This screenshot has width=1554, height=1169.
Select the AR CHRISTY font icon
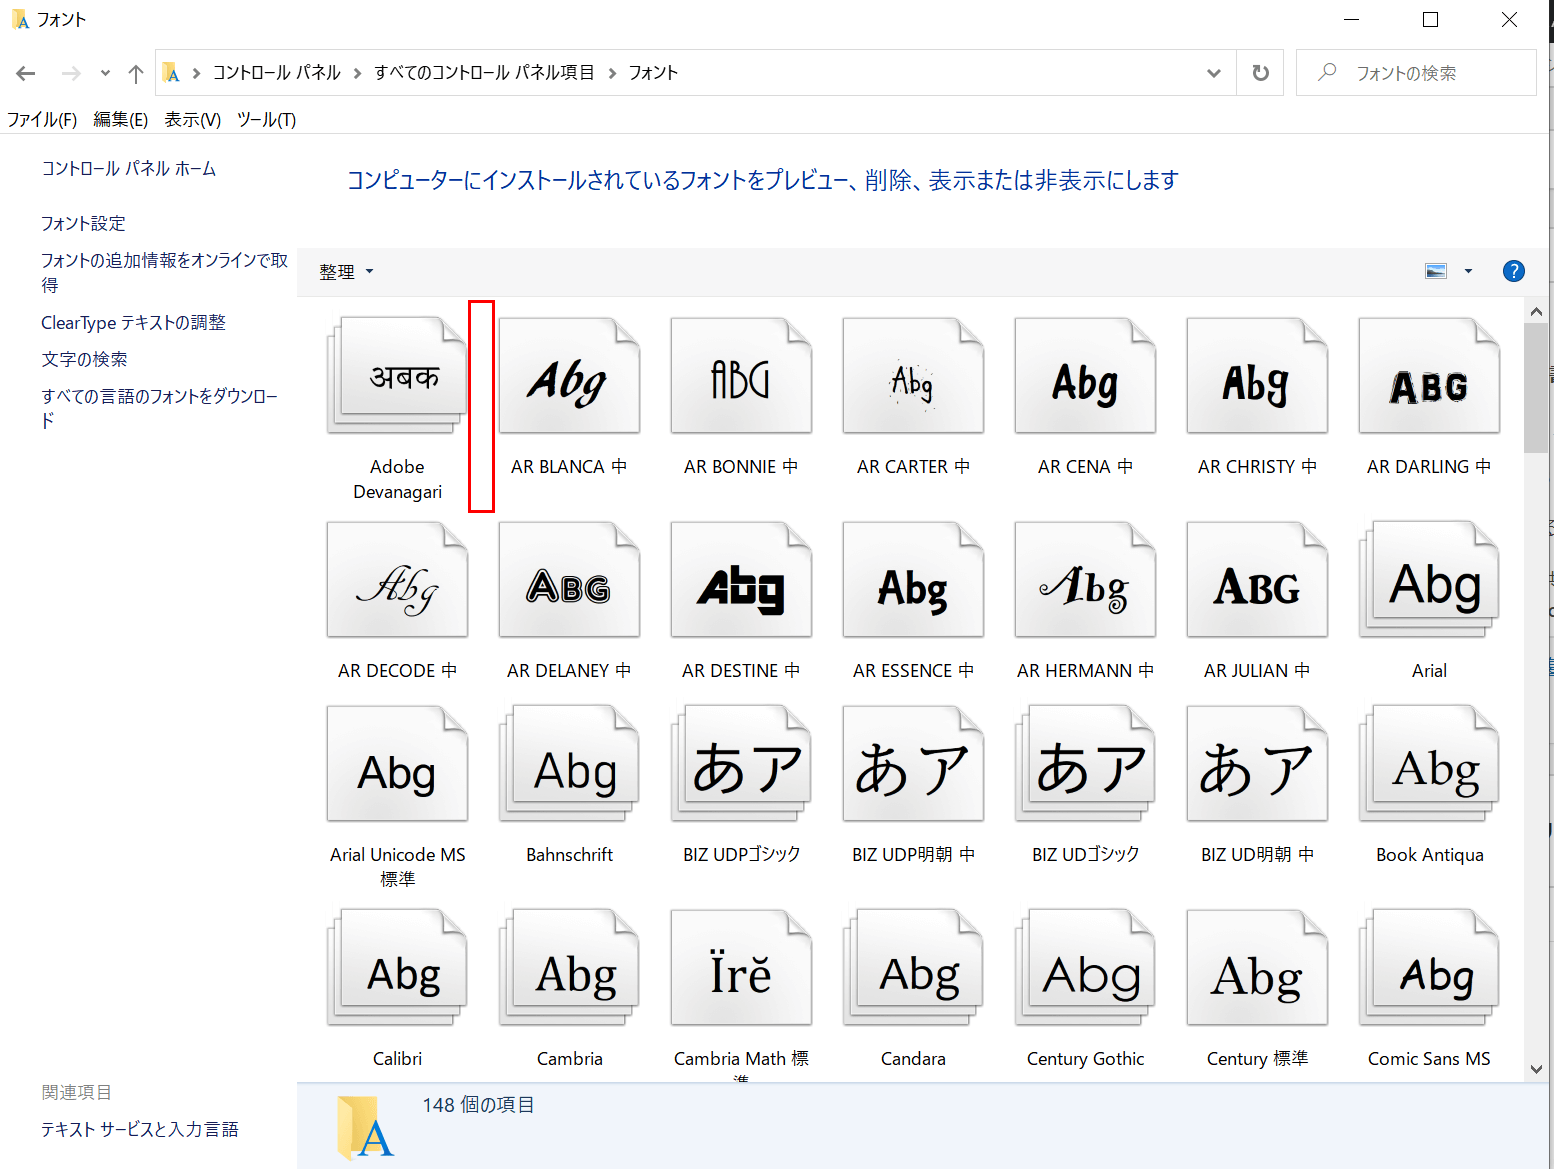[1257, 376]
